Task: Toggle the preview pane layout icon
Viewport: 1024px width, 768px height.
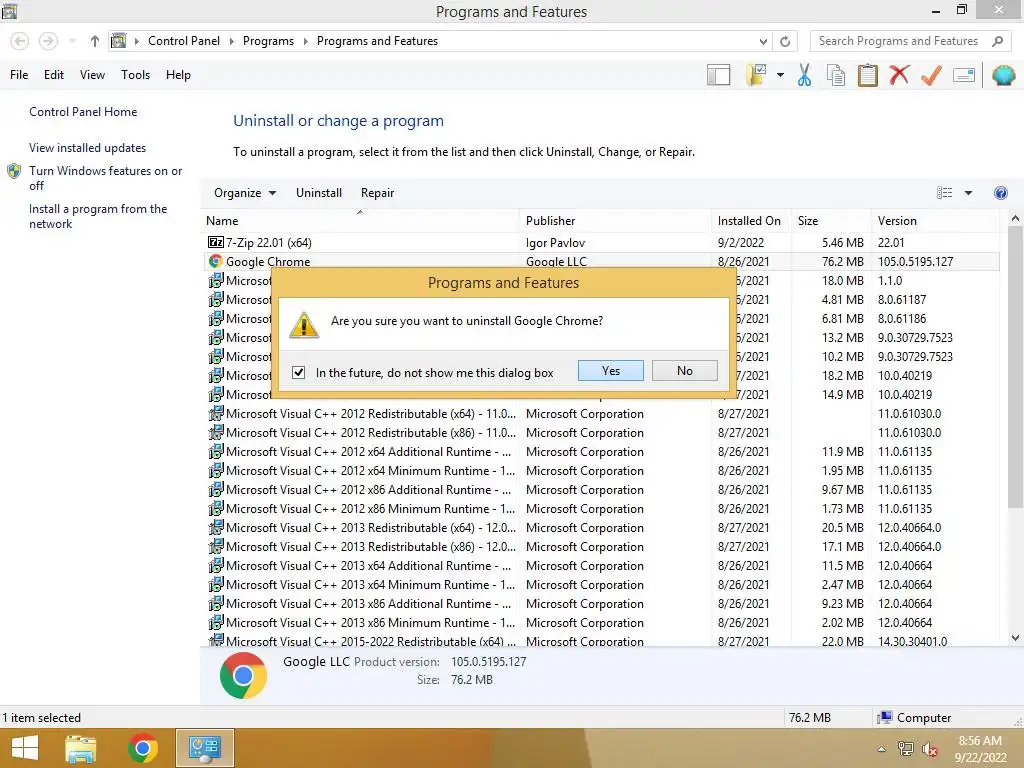Action: point(718,75)
